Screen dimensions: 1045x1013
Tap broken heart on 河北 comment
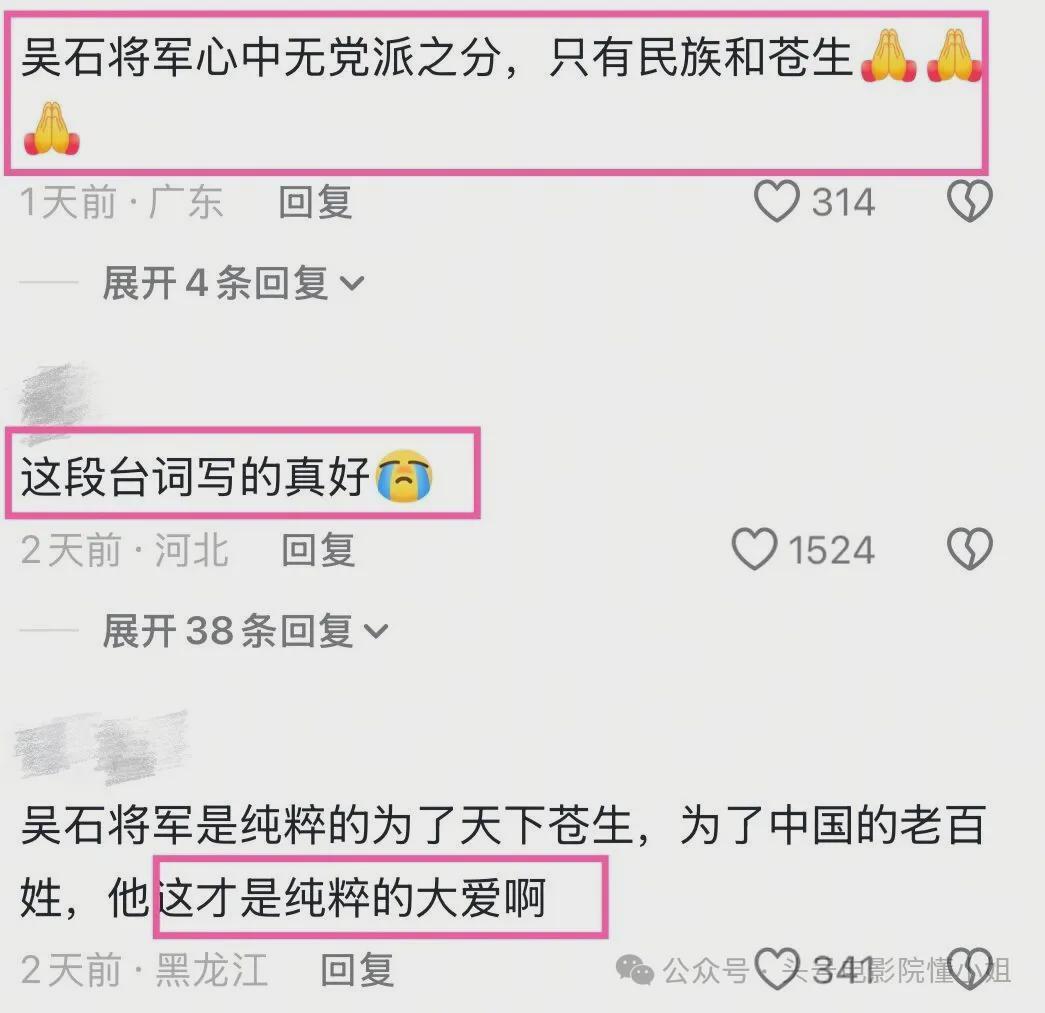click(x=970, y=549)
